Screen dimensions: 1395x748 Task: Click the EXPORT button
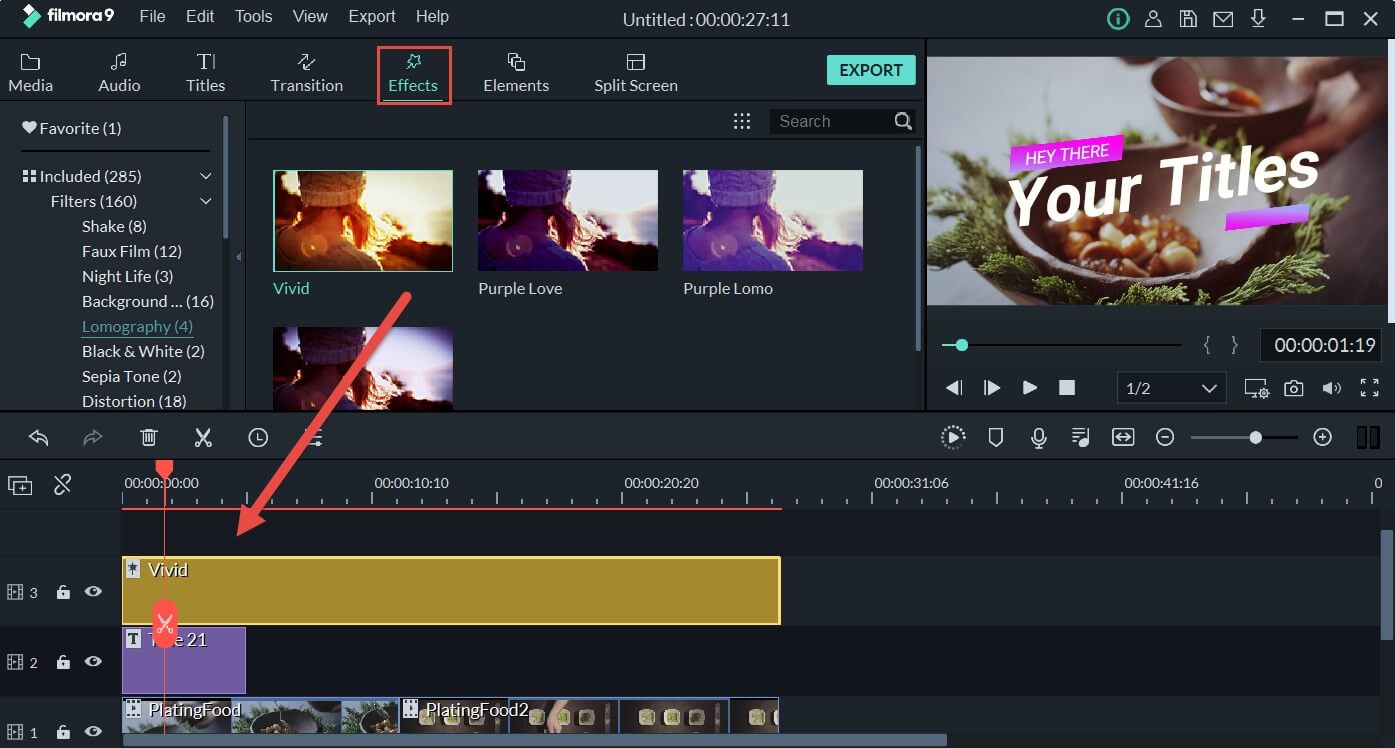pos(871,70)
